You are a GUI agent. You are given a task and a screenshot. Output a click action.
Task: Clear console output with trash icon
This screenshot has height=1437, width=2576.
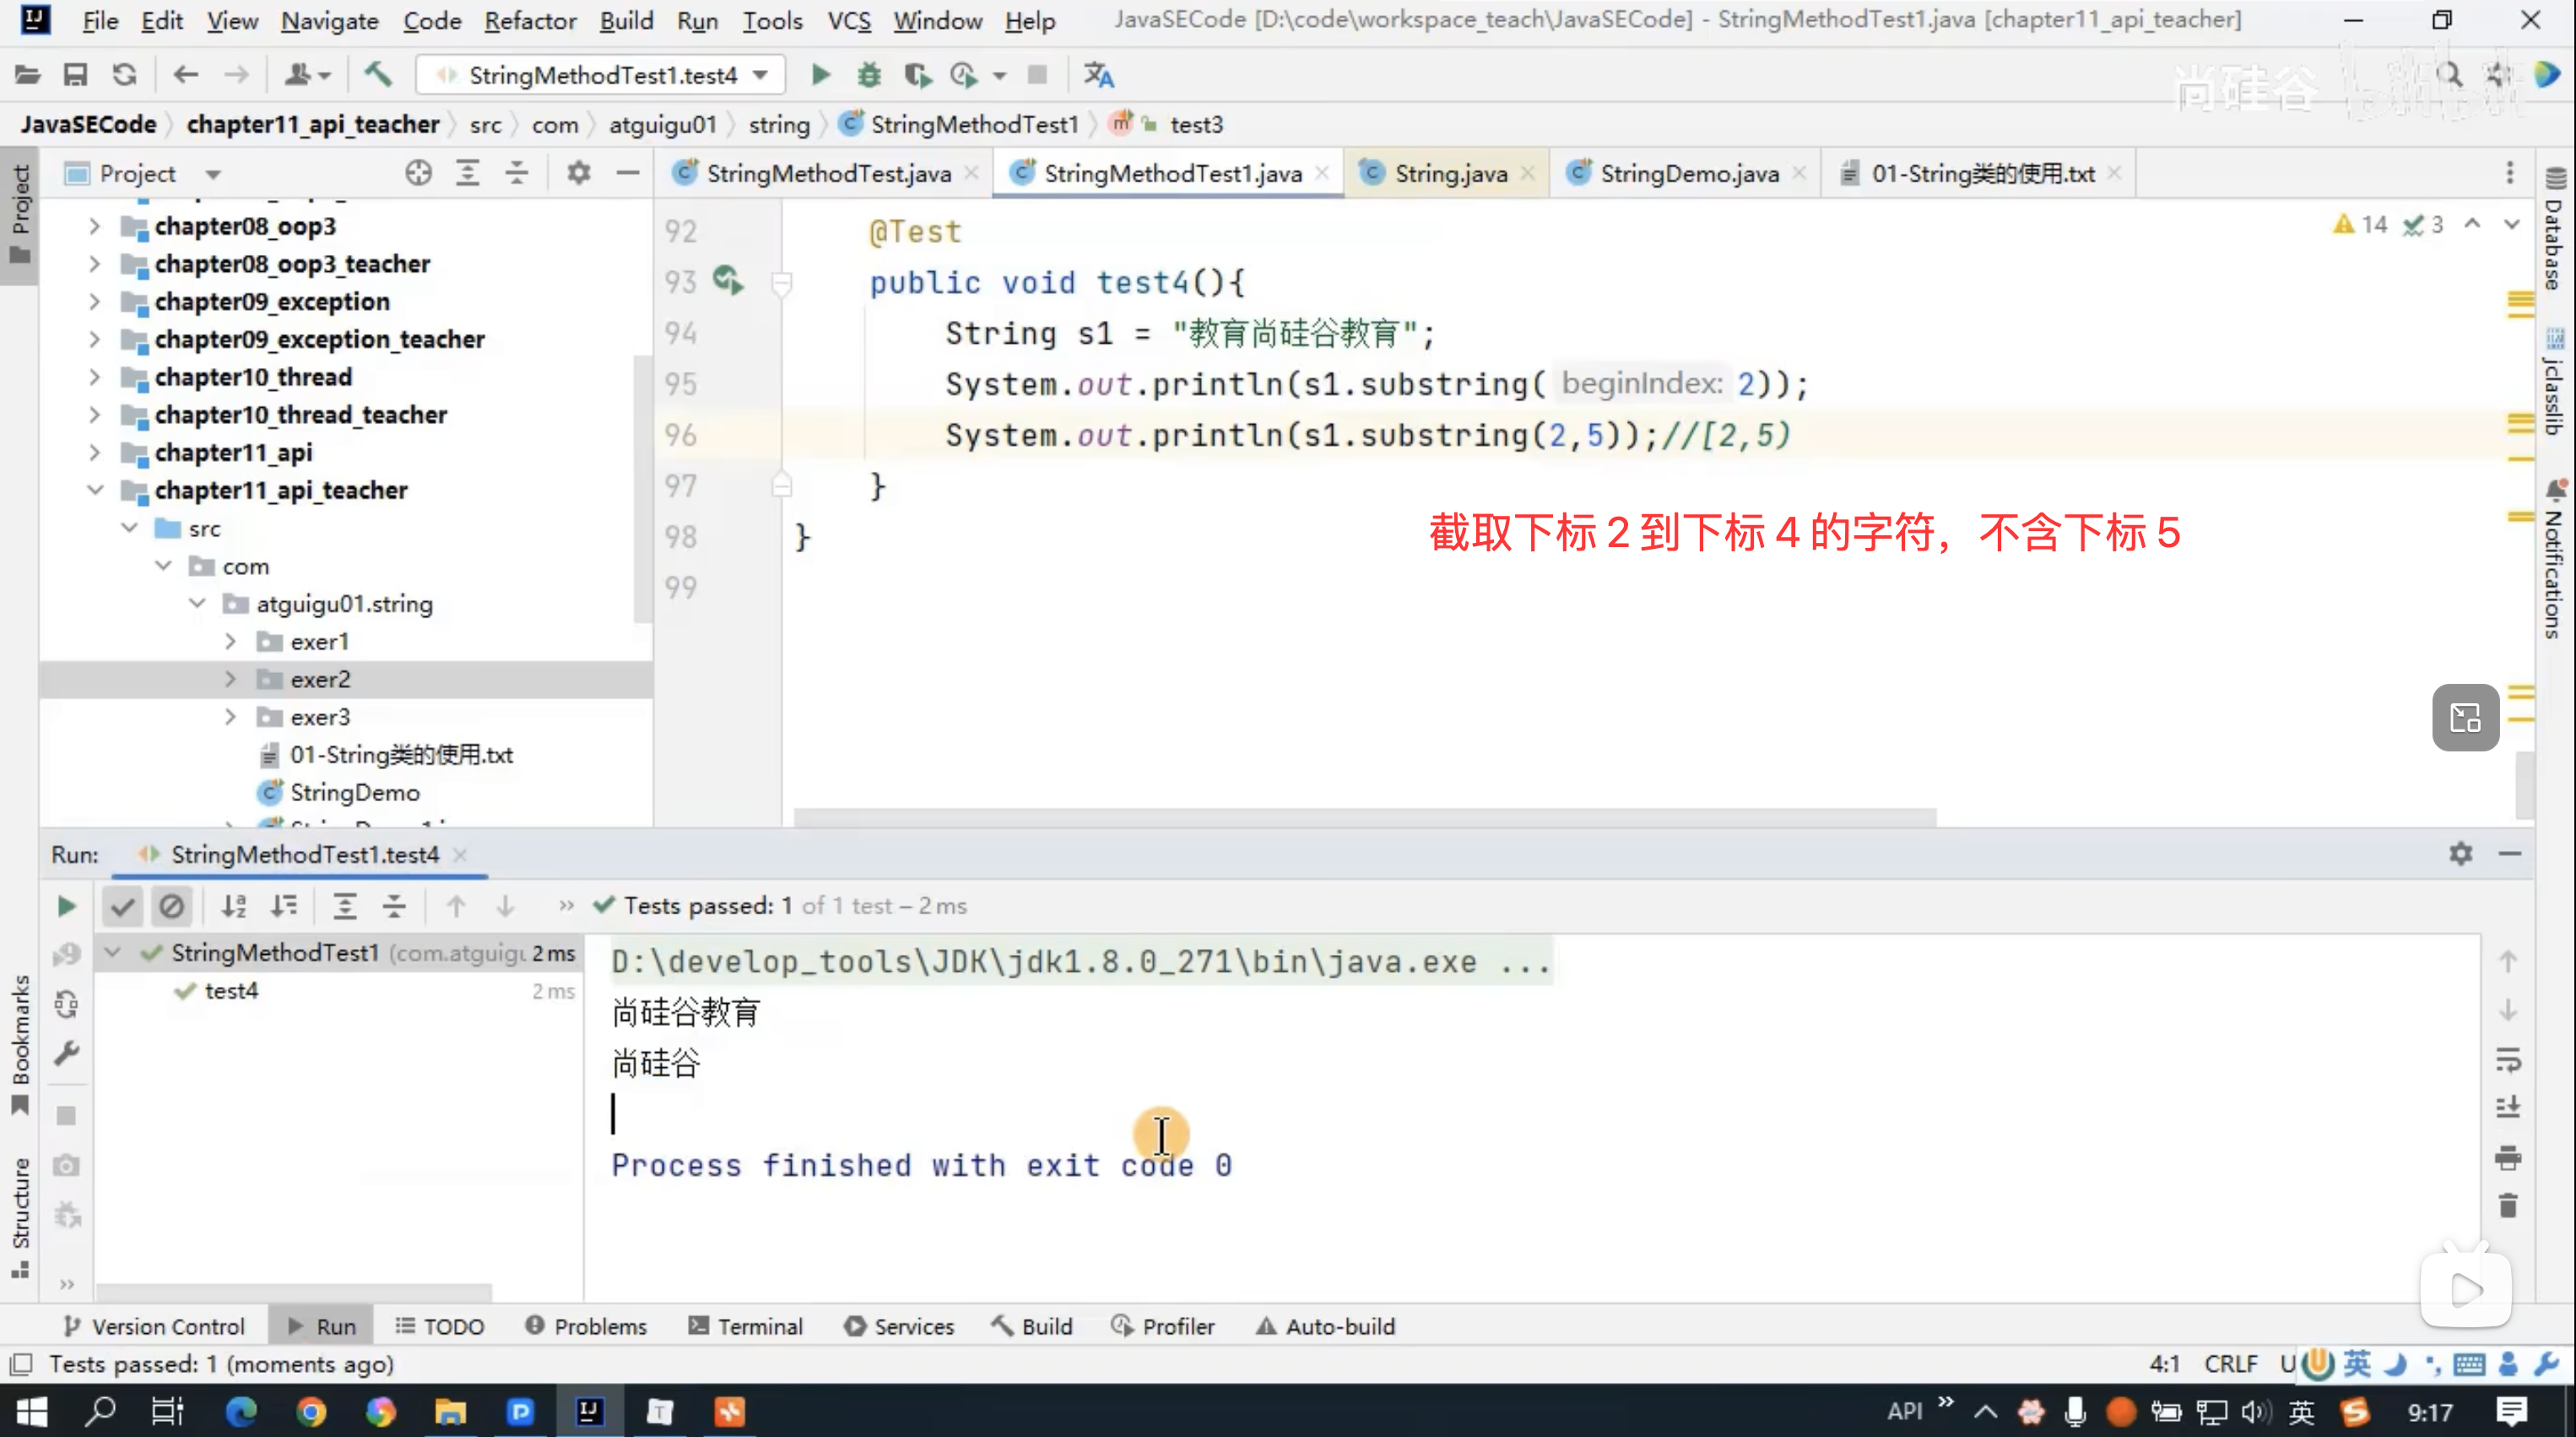2507,1206
